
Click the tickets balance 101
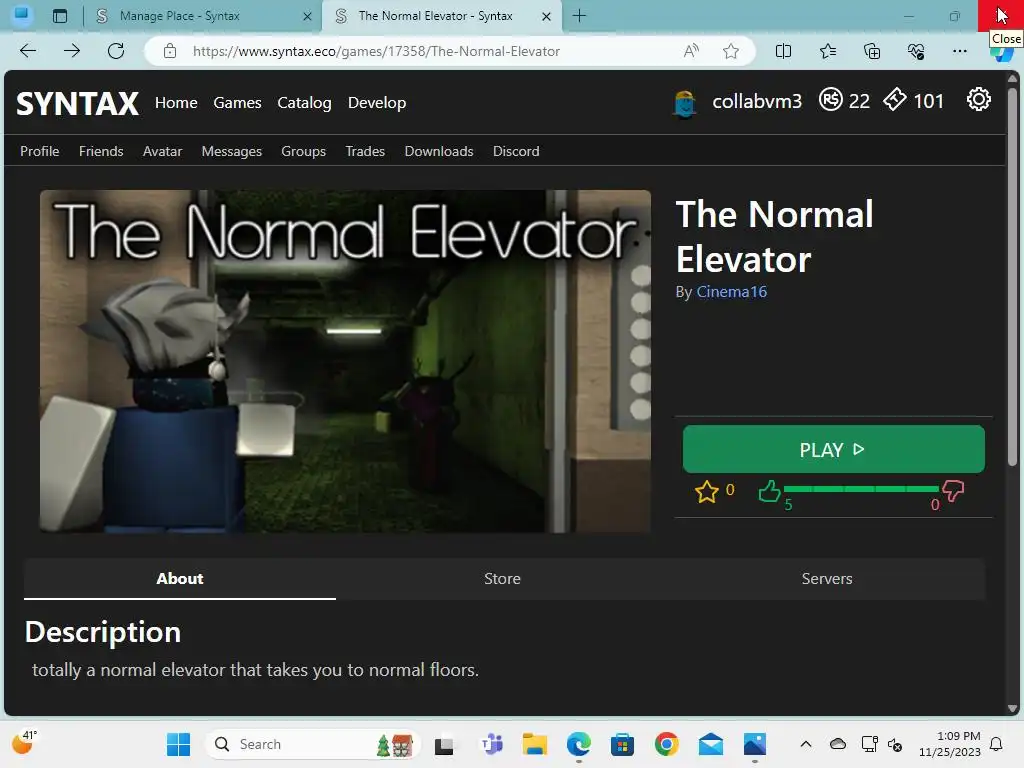(914, 101)
